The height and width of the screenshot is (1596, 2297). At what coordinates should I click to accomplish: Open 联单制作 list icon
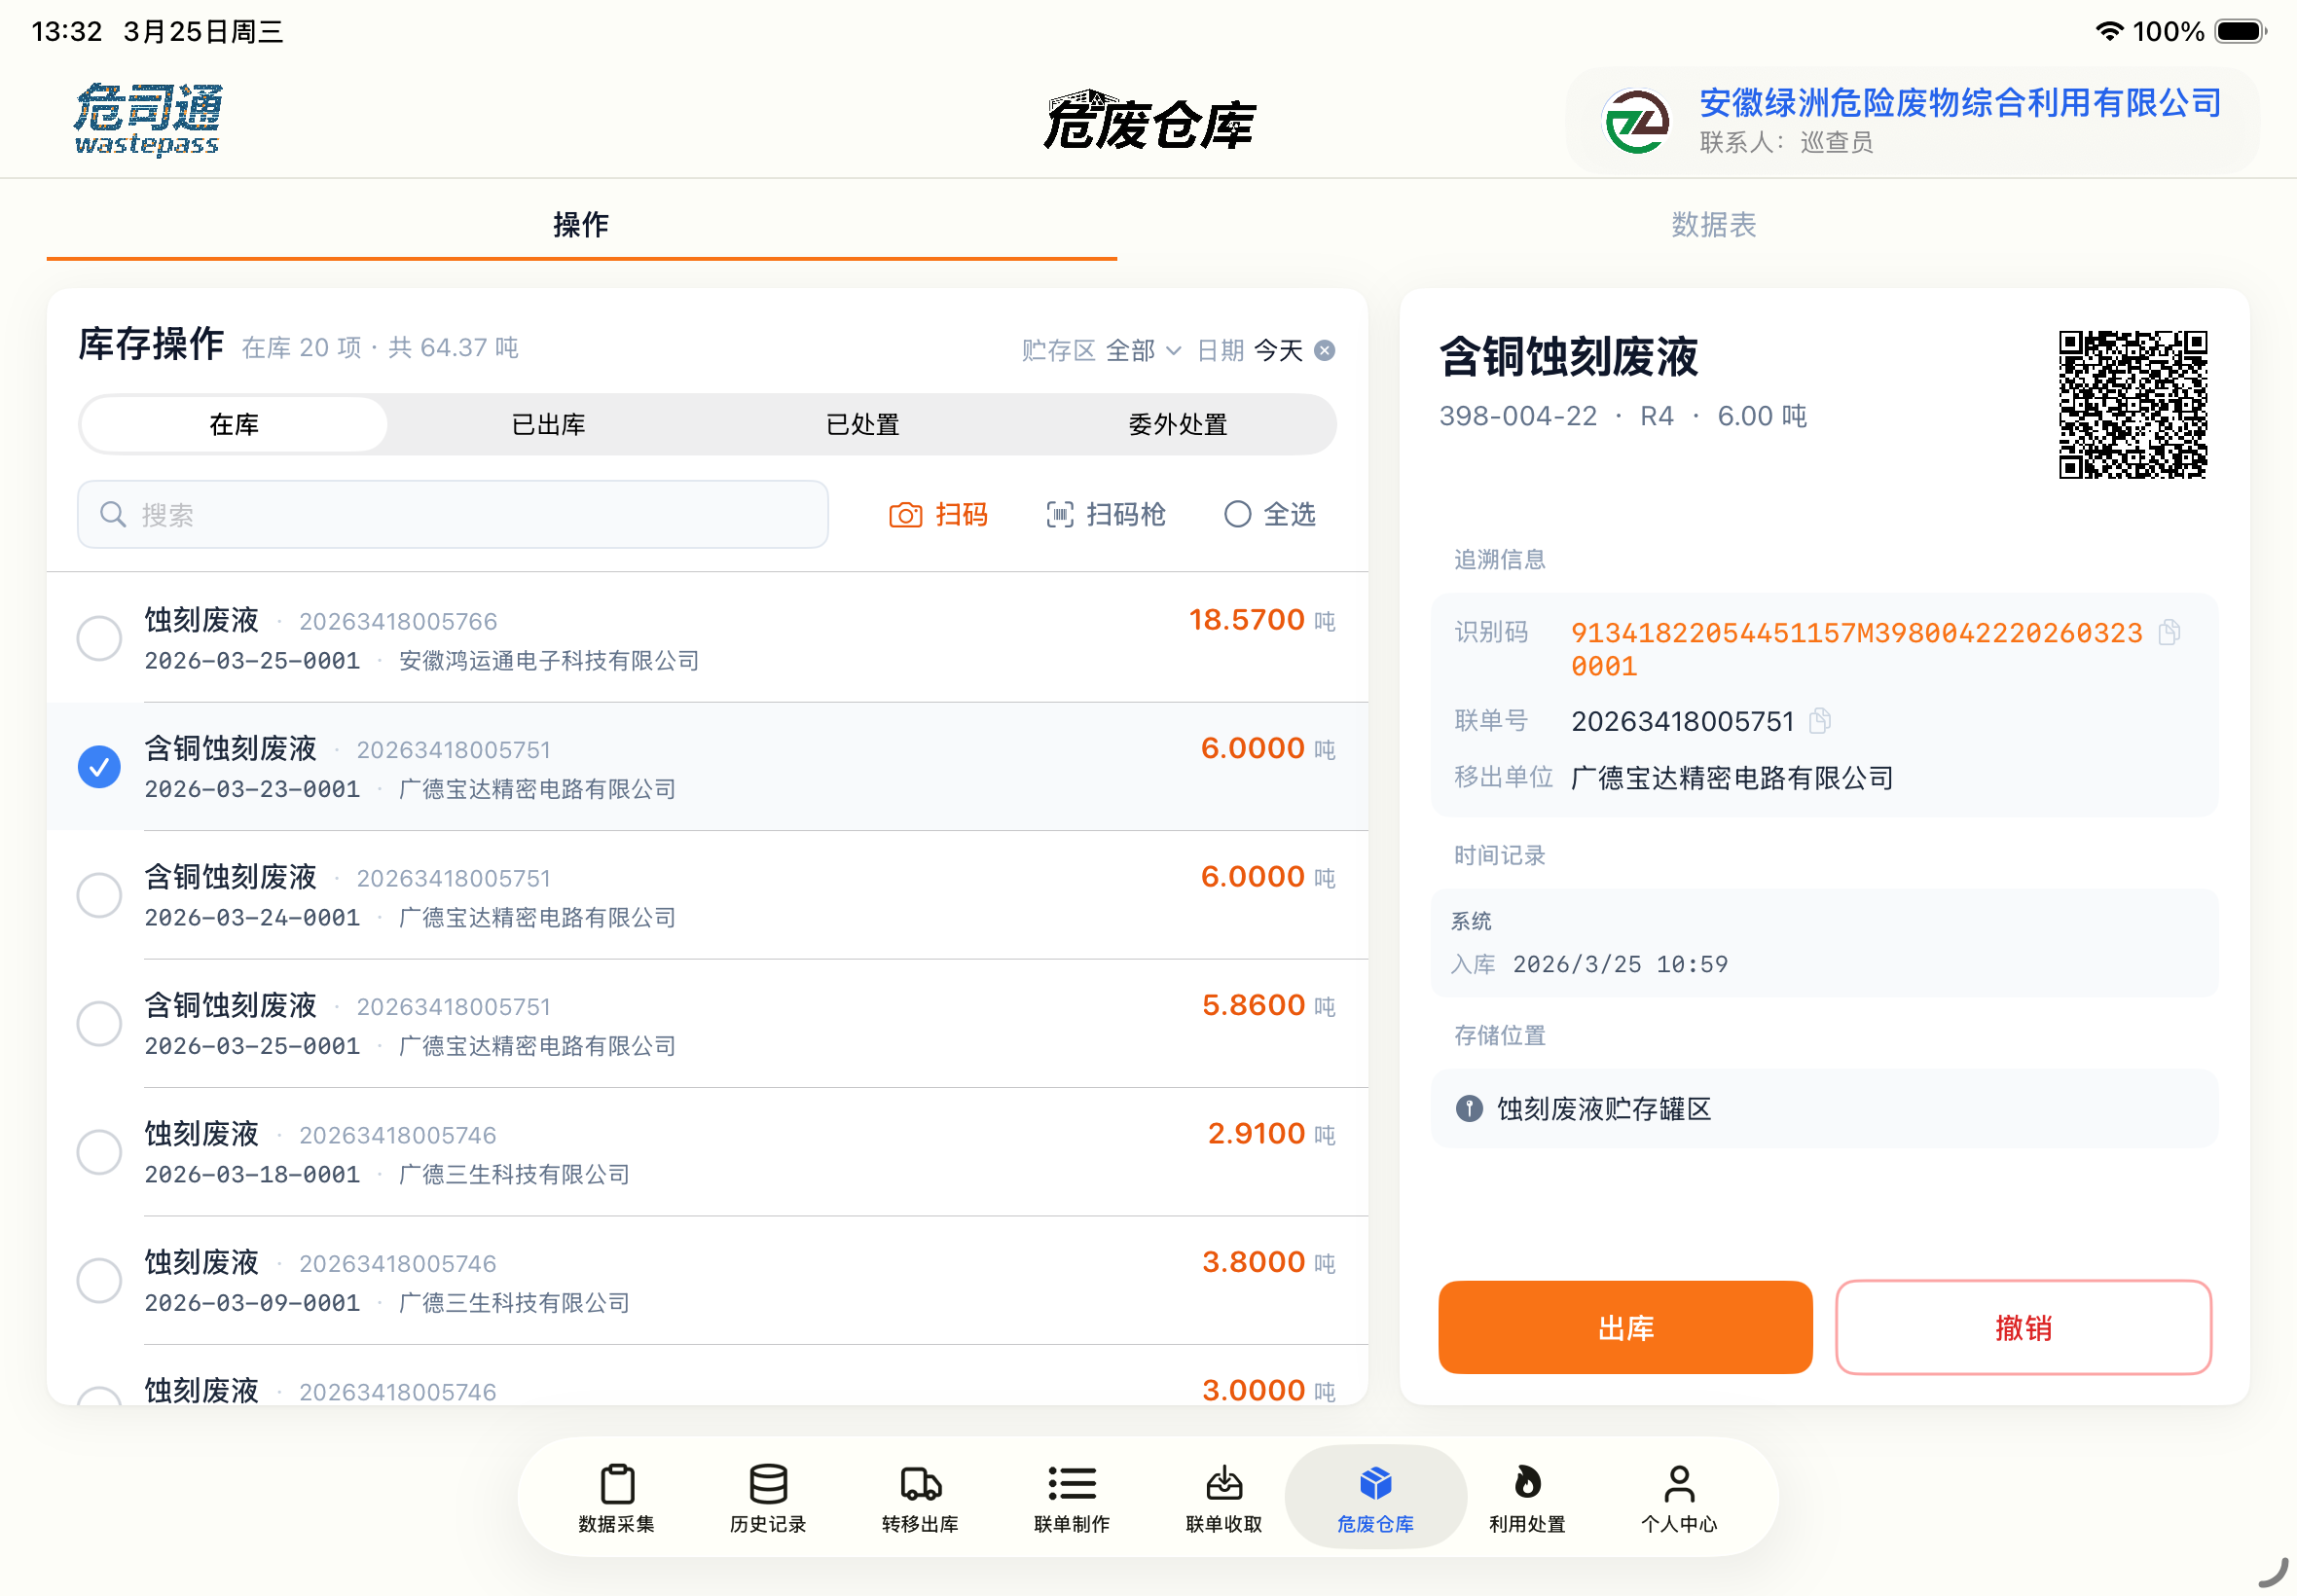[x=1072, y=1497]
